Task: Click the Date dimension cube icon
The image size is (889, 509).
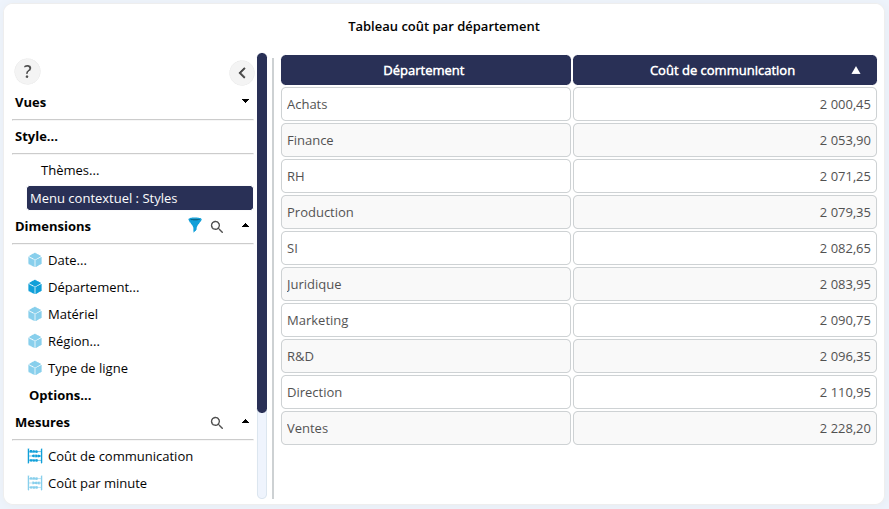Action: pyautogui.click(x=35, y=260)
